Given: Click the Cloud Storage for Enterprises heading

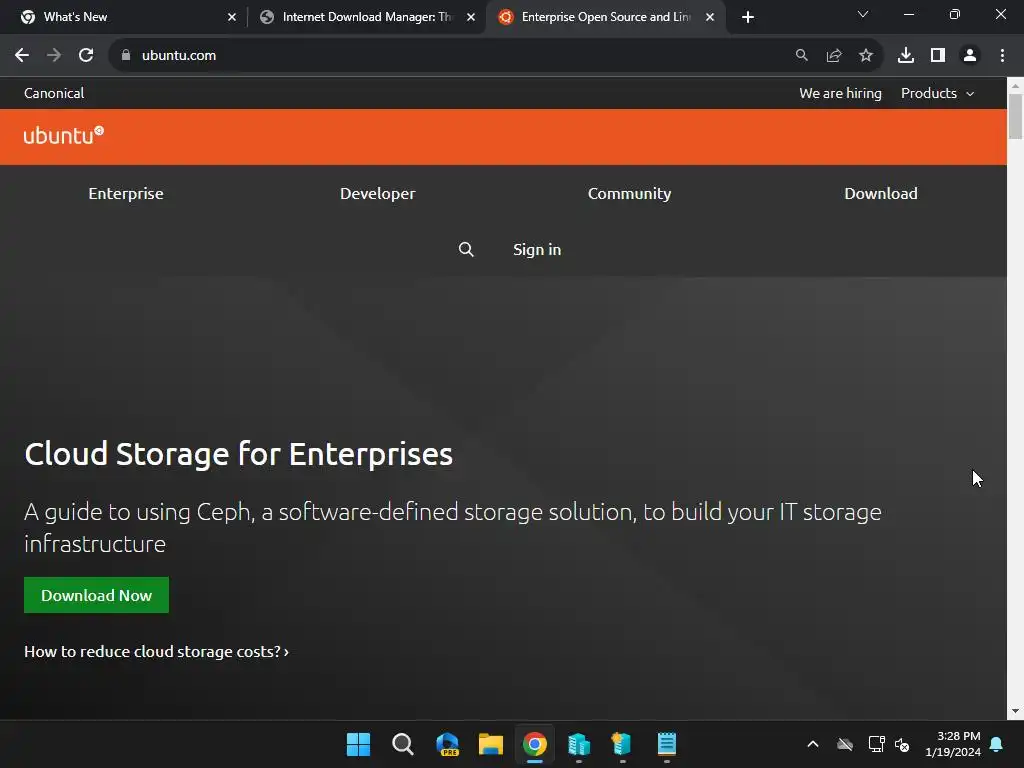Looking at the screenshot, I should 238,454.
